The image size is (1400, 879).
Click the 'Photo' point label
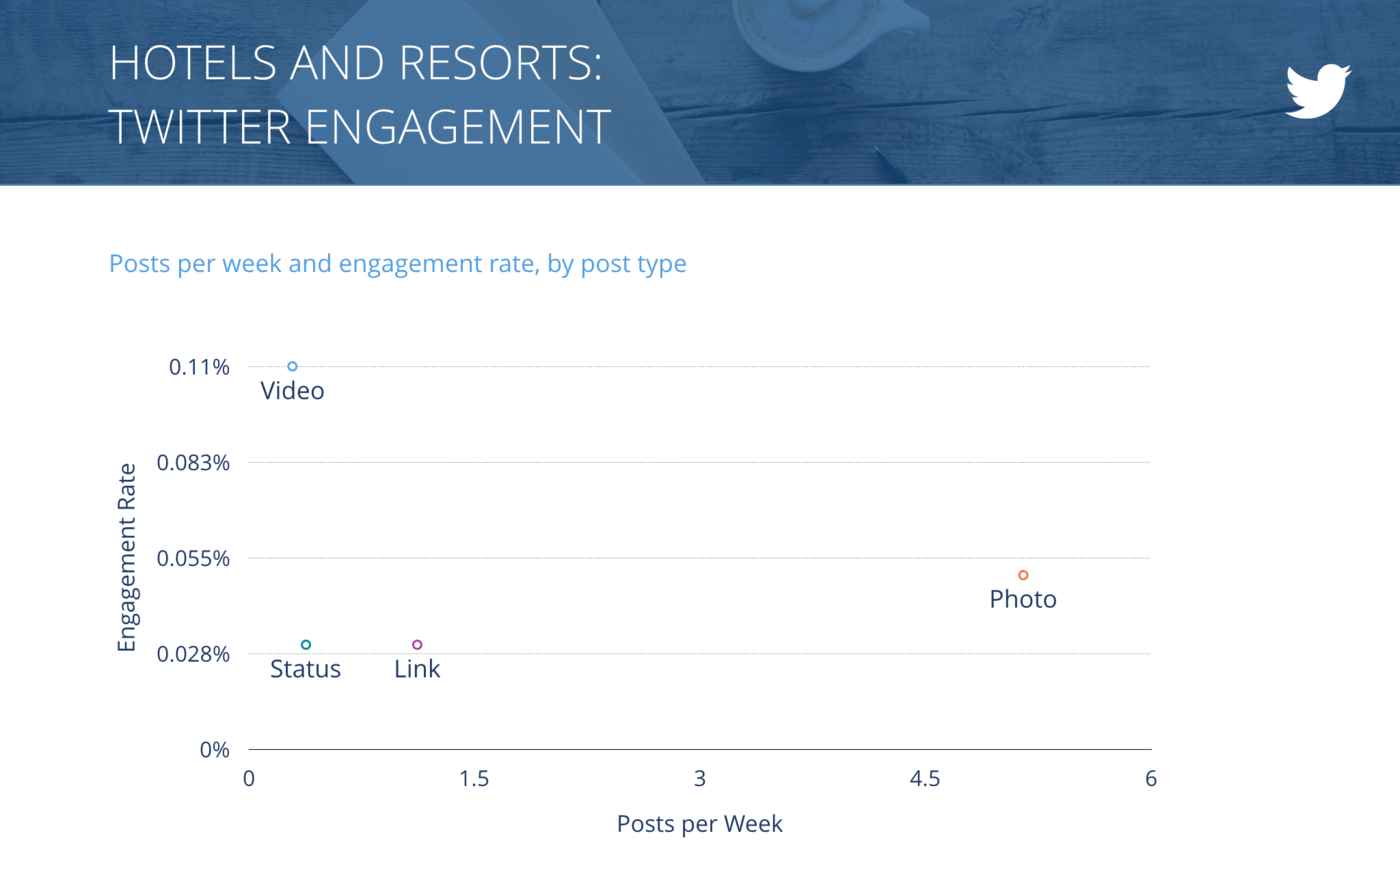[1023, 599]
